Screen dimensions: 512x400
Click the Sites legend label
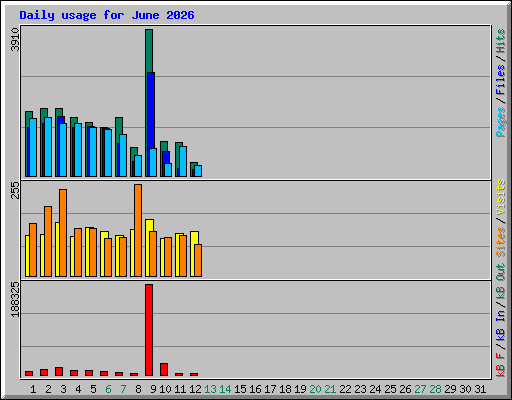point(500,241)
